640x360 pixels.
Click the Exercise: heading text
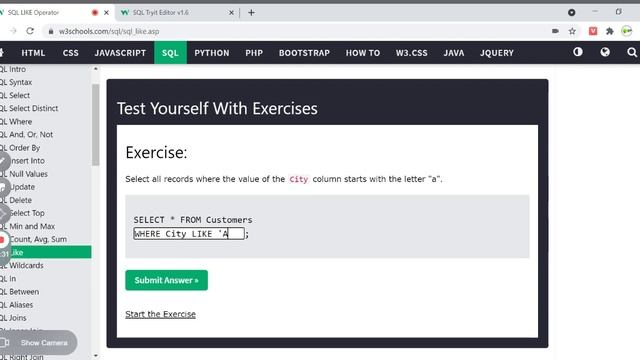tap(156, 153)
